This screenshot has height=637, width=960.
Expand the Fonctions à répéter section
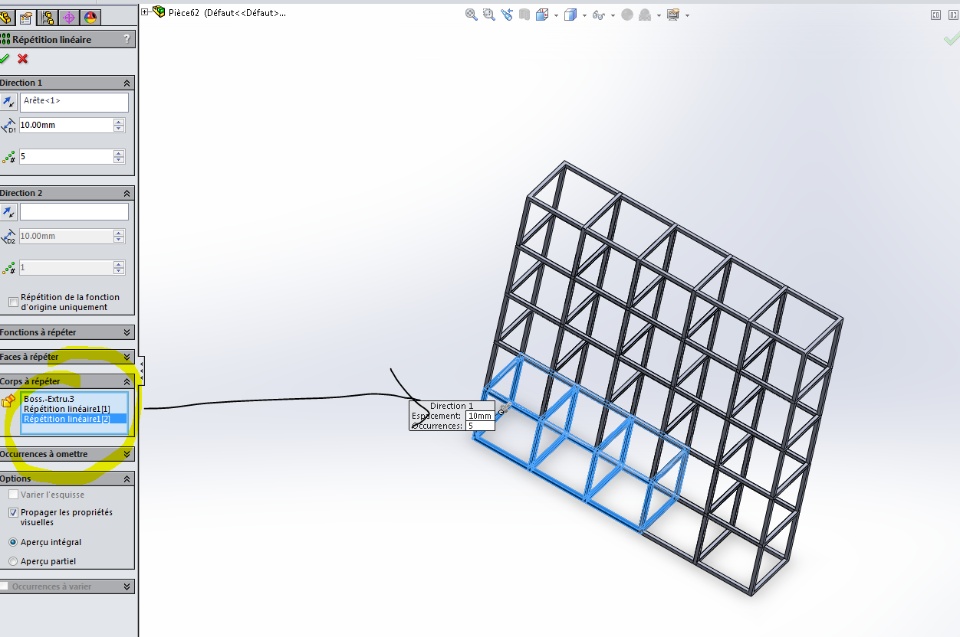coord(127,332)
